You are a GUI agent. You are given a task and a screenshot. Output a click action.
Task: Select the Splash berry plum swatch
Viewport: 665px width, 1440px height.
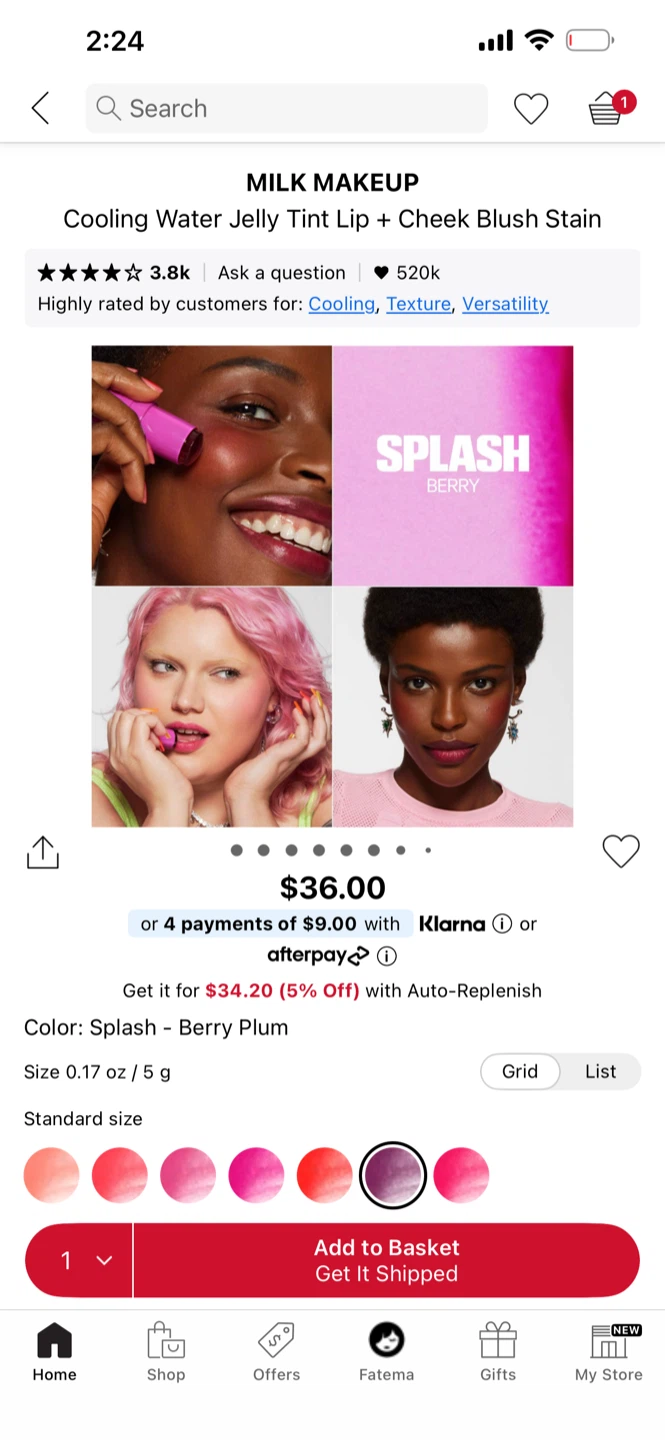coord(393,1175)
